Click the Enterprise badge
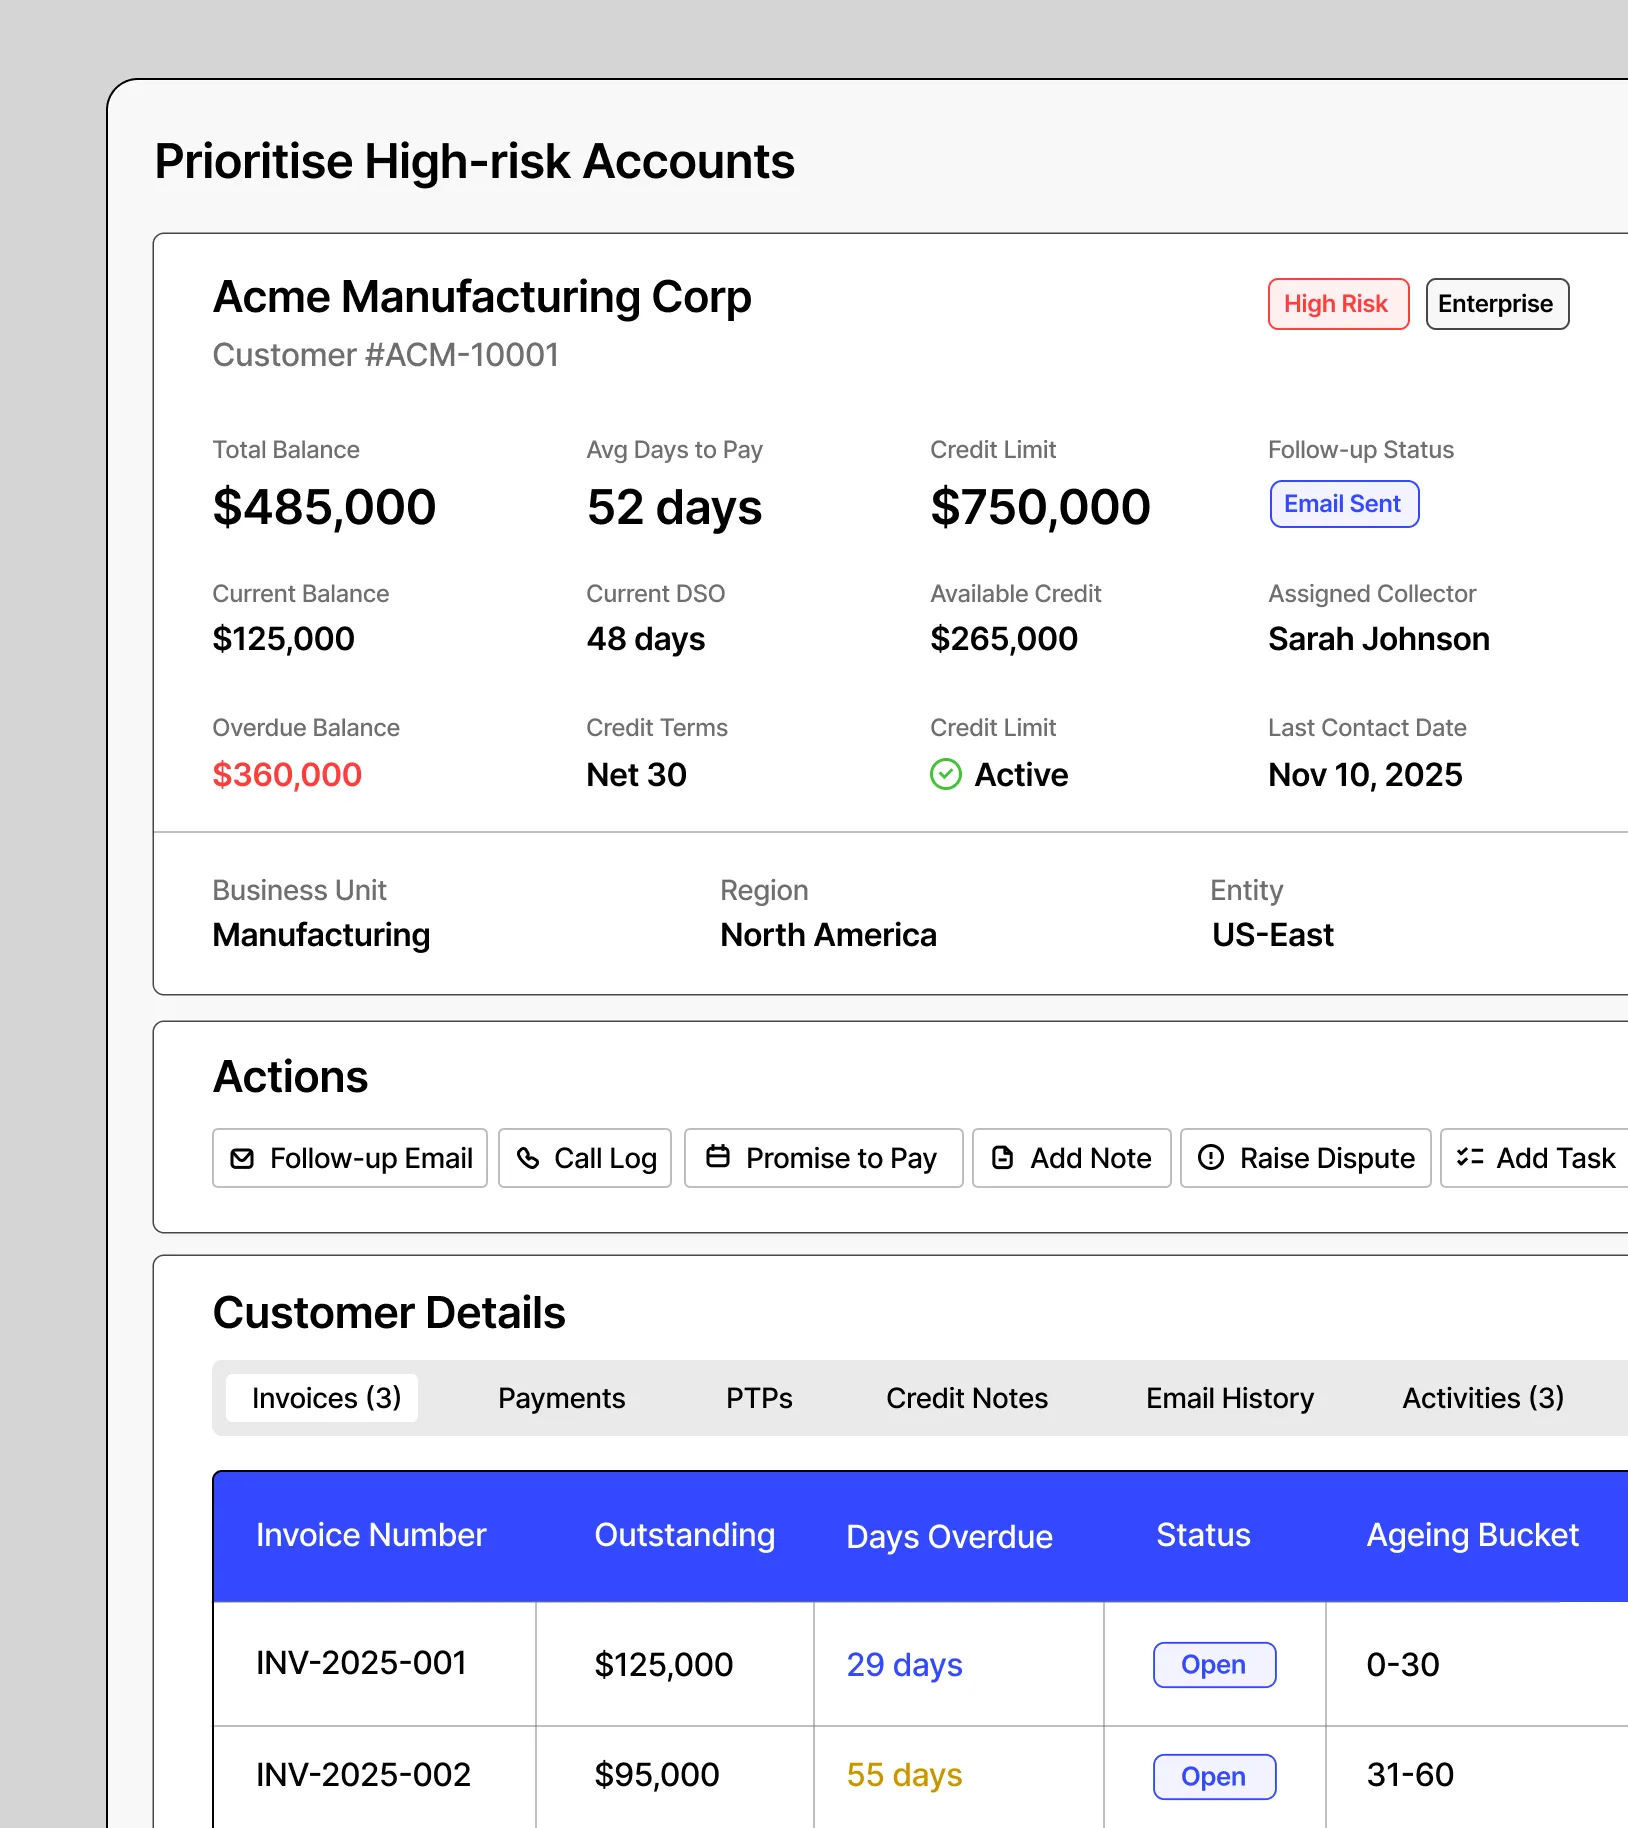 click(1496, 304)
